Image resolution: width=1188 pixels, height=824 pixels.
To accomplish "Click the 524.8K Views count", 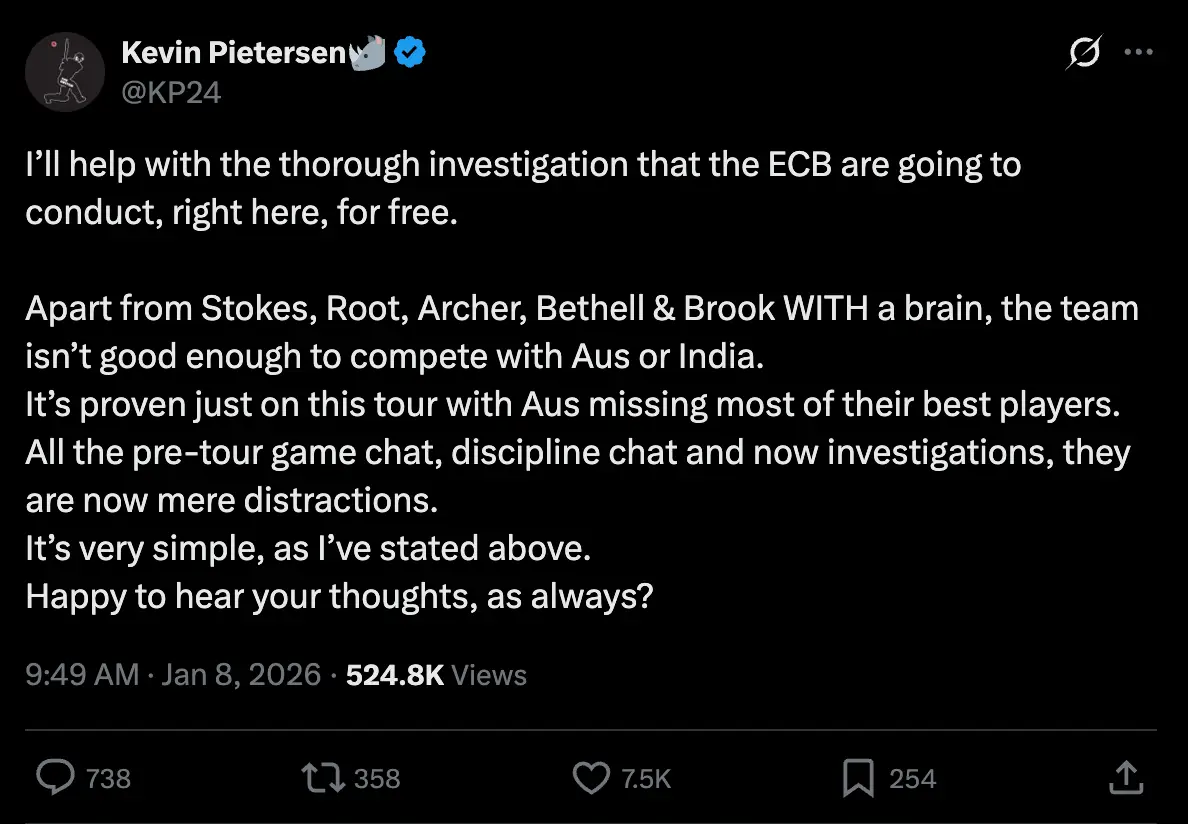I will tap(435, 675).
